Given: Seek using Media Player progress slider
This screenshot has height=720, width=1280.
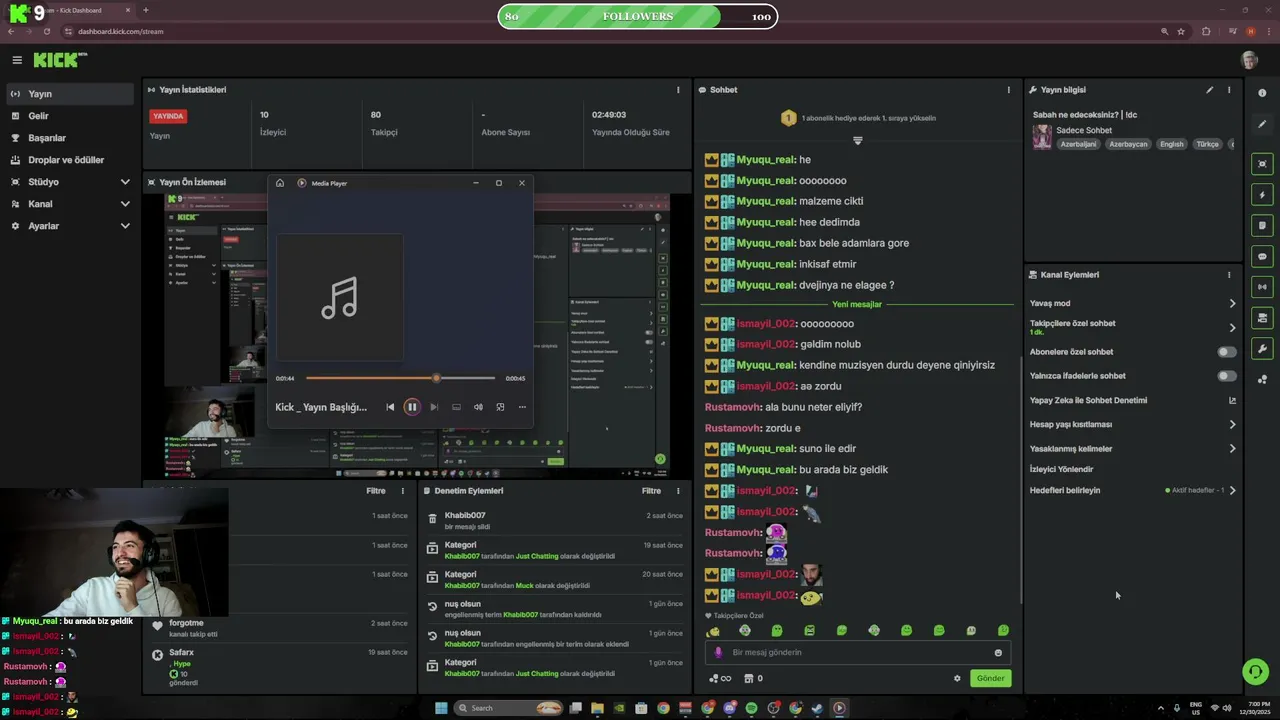Looking at the screenshot, I should click(400, 378).
